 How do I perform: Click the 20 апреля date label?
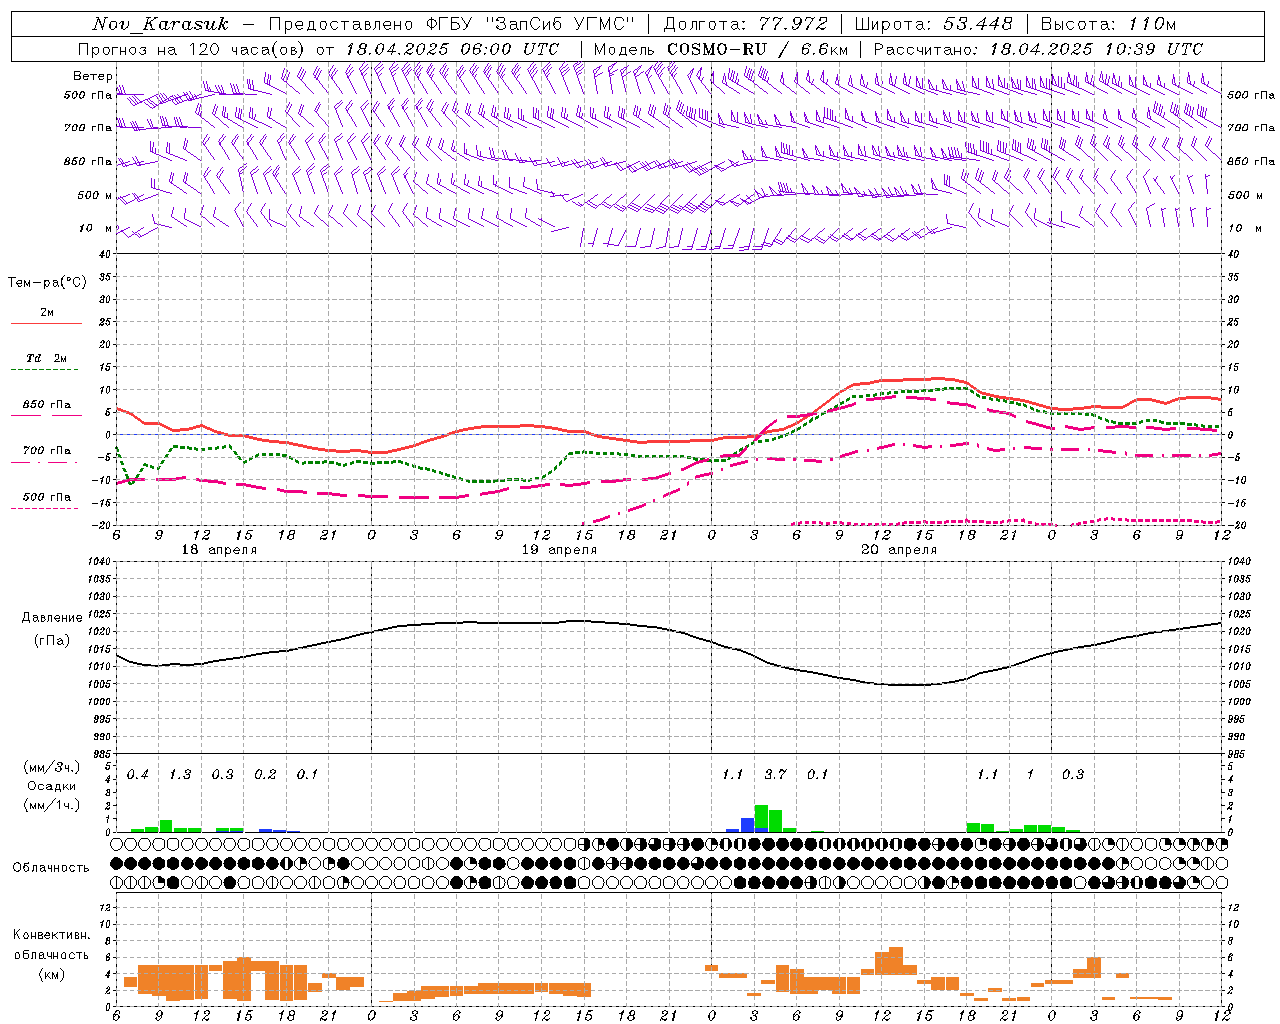coord(899,550)
